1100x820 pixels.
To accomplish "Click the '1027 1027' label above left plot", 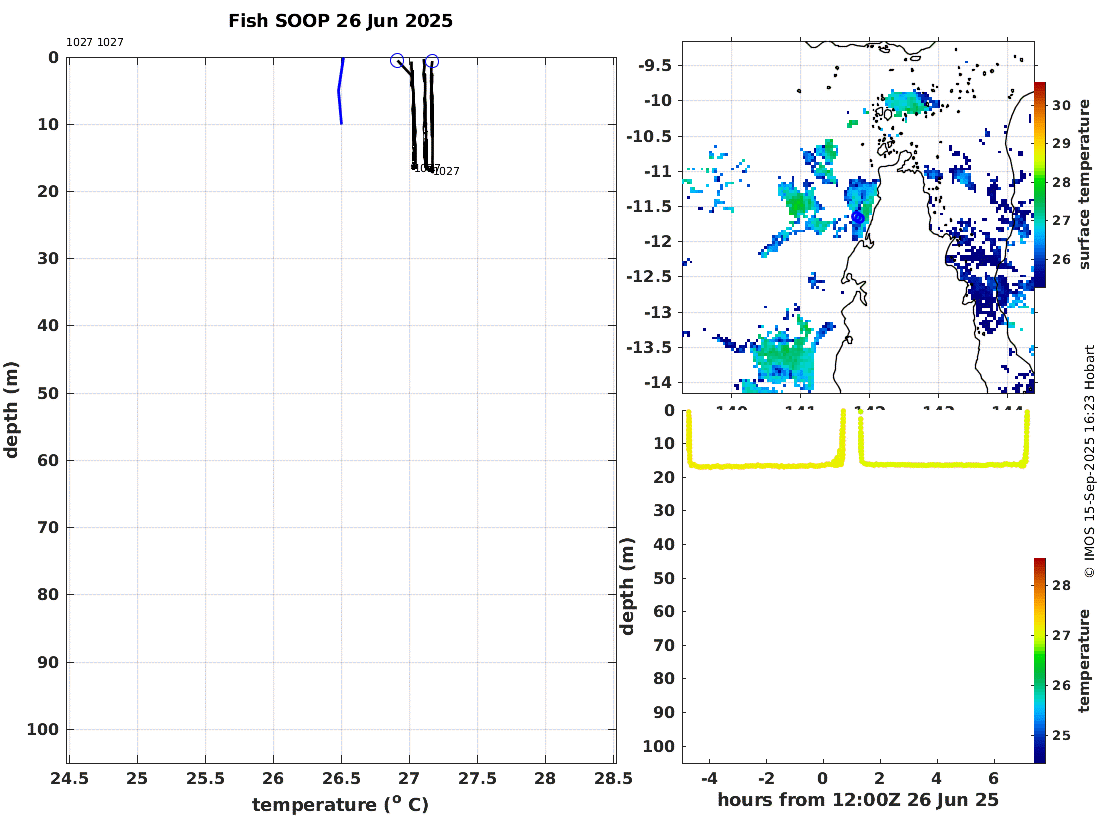I will tap(95, 42).
